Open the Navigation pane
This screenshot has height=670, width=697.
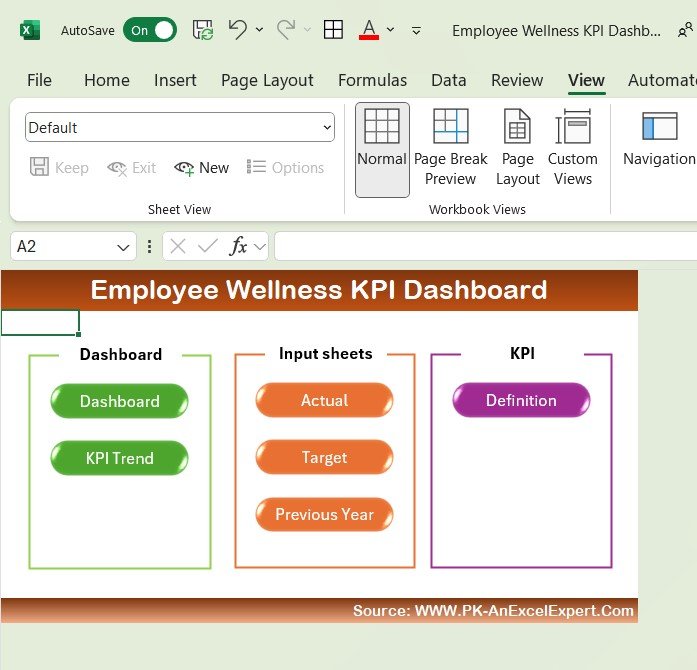click(660, 139)
